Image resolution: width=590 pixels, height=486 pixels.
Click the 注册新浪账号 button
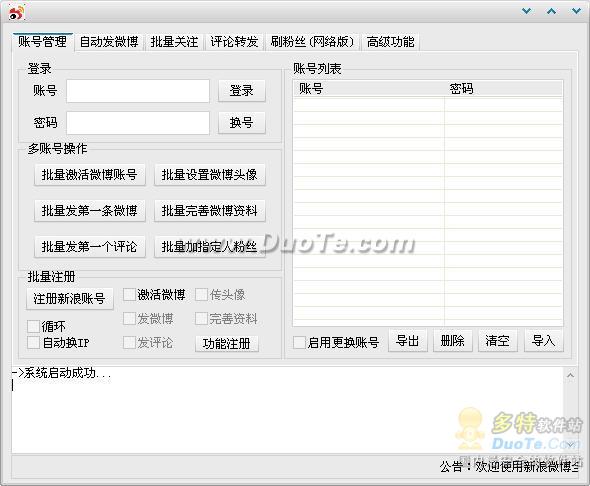point(70,299)
